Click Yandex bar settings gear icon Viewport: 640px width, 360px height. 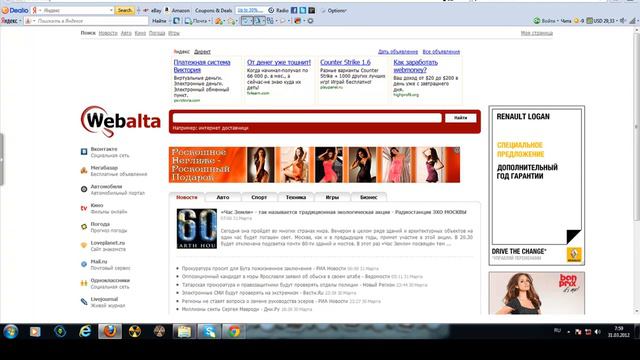[310, 20]
